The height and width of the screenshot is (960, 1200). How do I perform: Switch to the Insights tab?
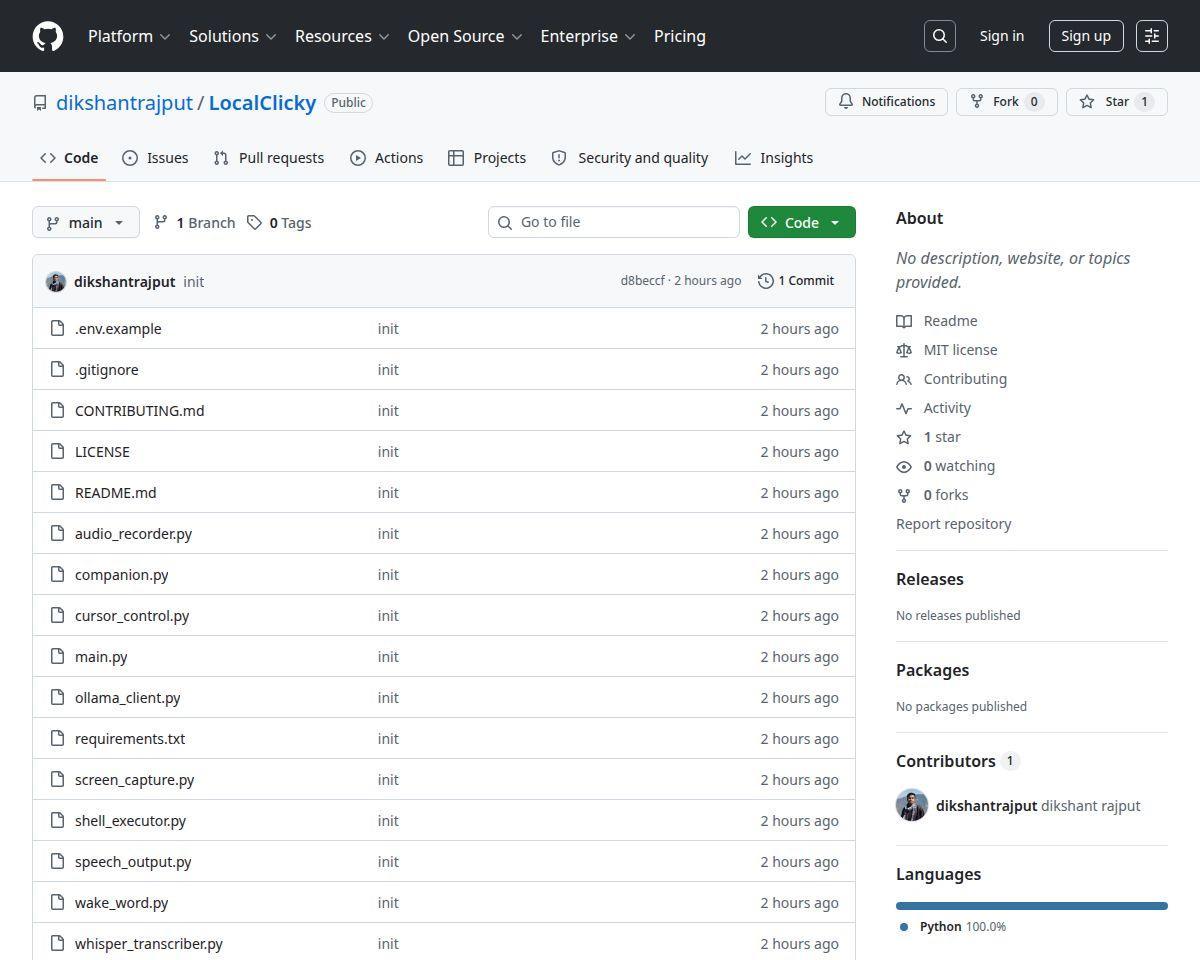coord(774,158)
